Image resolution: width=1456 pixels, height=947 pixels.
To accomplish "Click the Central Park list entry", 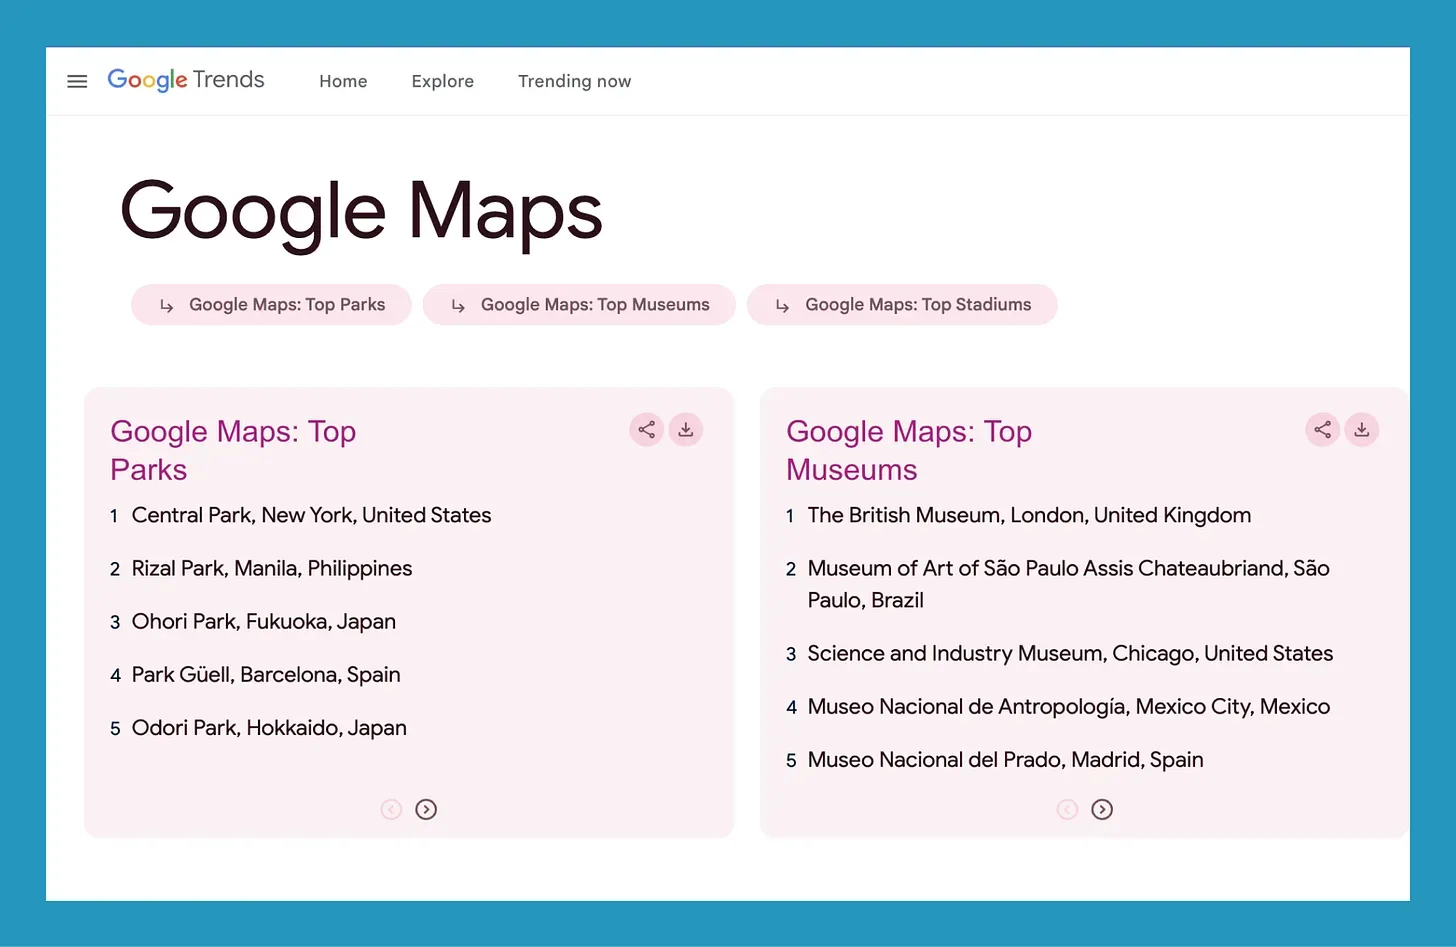I will [311, 515].
